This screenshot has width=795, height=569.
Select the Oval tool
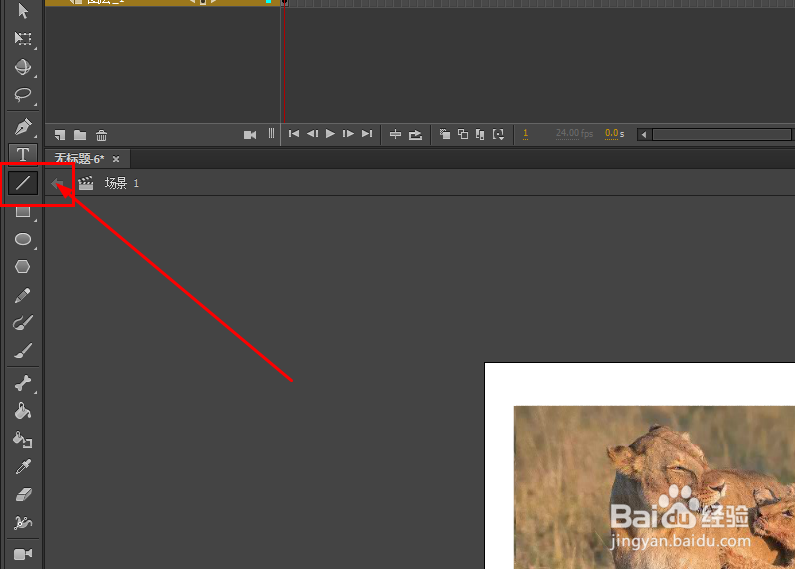23,239
